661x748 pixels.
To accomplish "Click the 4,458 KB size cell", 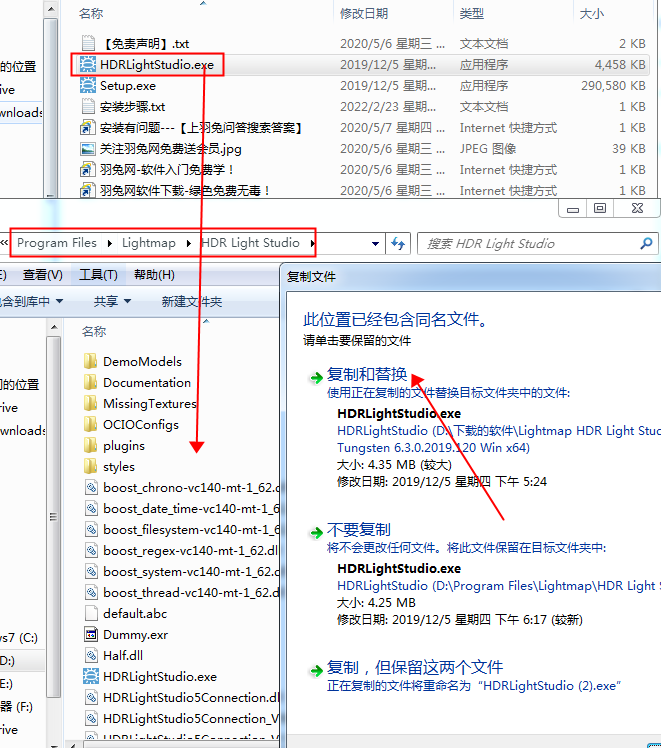I will pos(620,64).
